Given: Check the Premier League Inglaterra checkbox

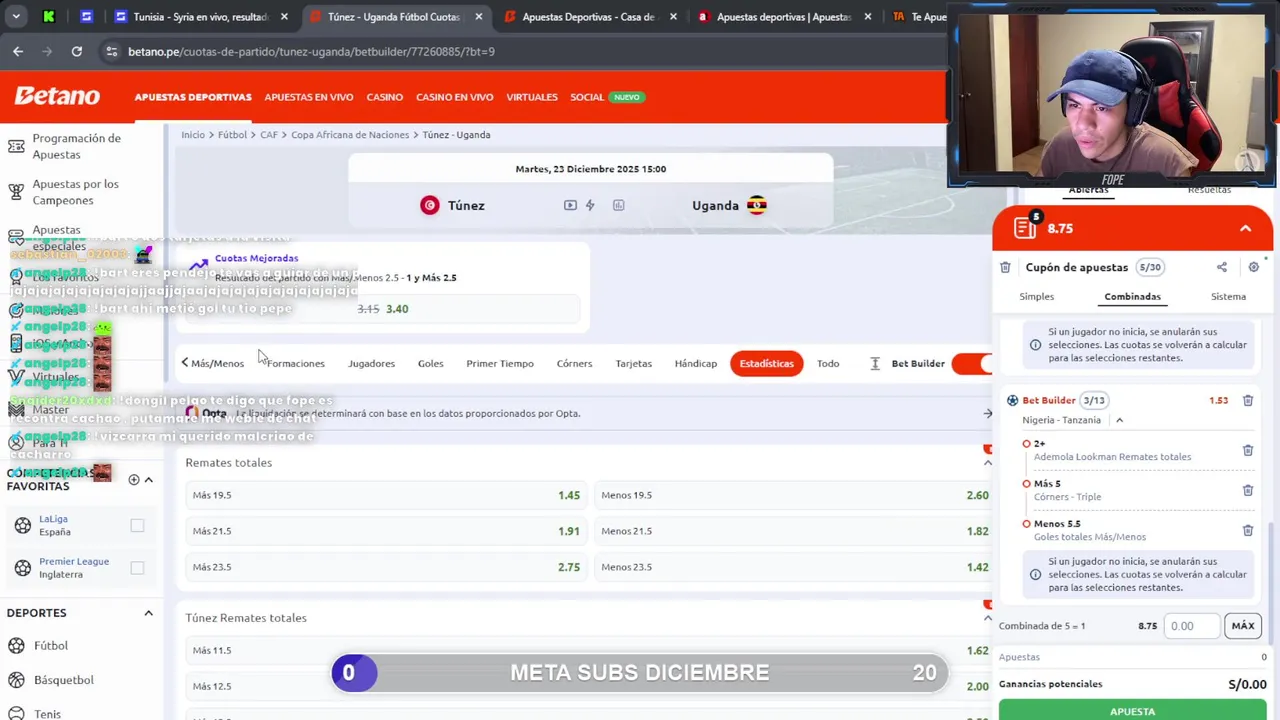Looking at the screenshot, I should (x=137, y=568).
